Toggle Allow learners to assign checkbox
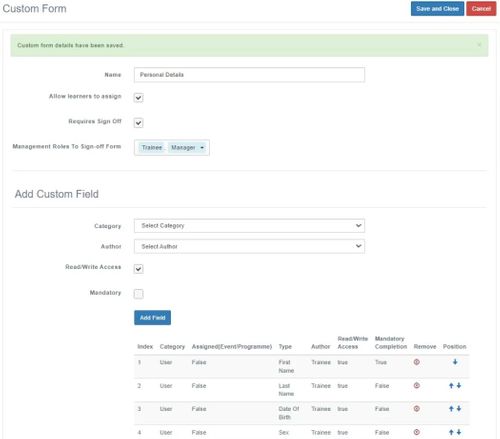Viewport: 500px width, 439px height. tap(138, 98)
